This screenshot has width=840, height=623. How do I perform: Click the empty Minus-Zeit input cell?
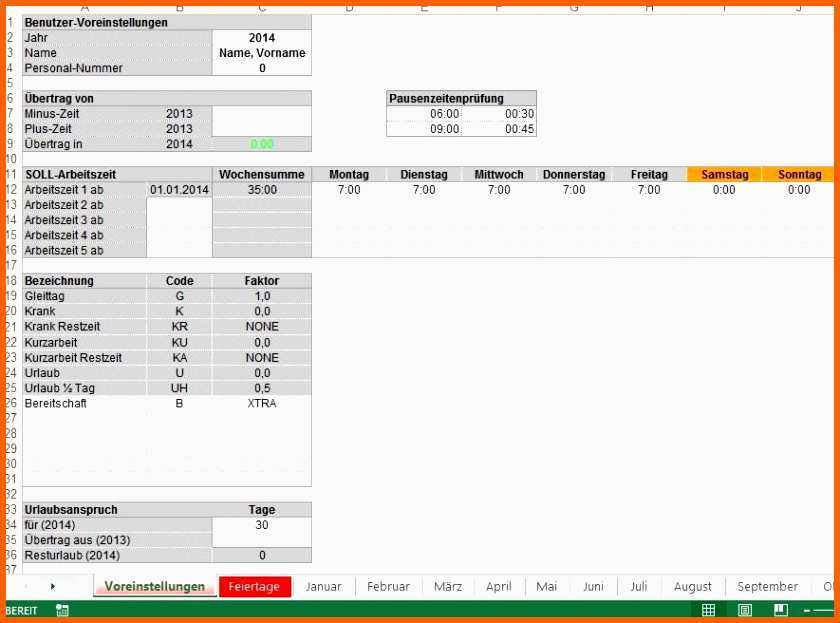click(x=262, y=114)
